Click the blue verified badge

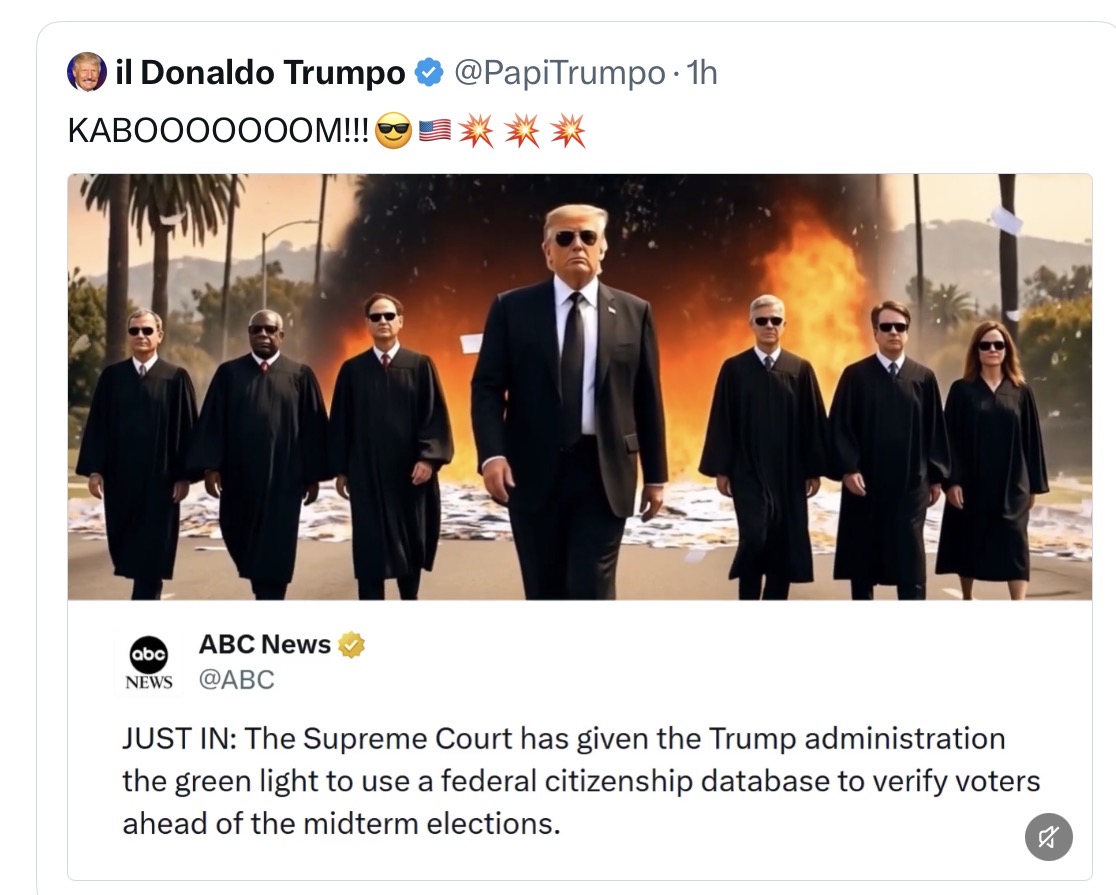[x=428, y=73]
